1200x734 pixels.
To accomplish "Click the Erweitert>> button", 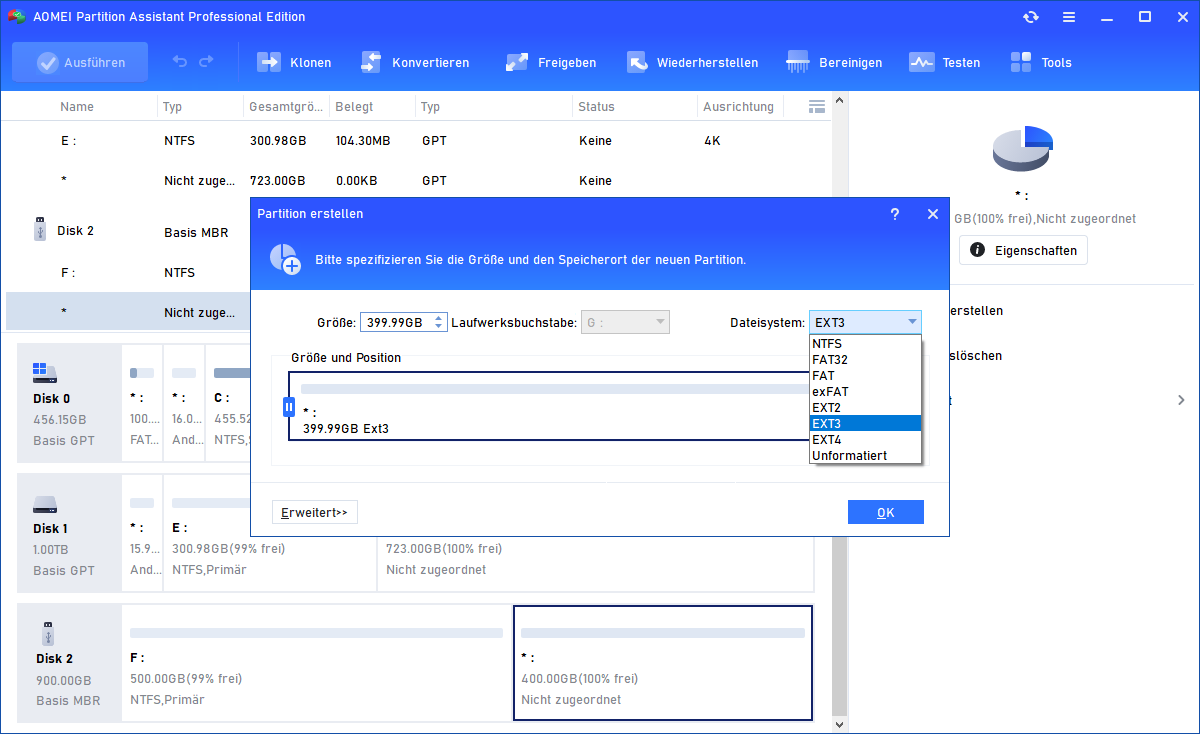I will pos(314,512).
